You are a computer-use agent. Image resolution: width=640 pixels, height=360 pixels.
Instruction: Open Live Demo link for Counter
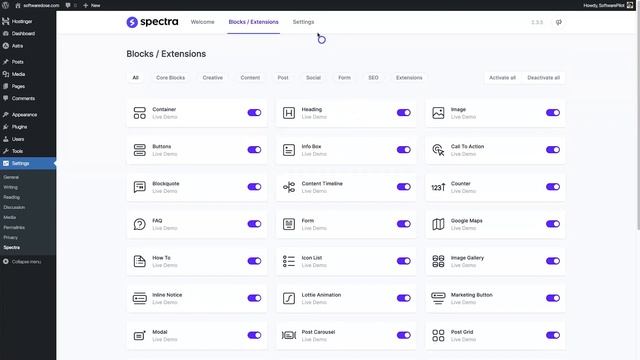click(464, 191)
